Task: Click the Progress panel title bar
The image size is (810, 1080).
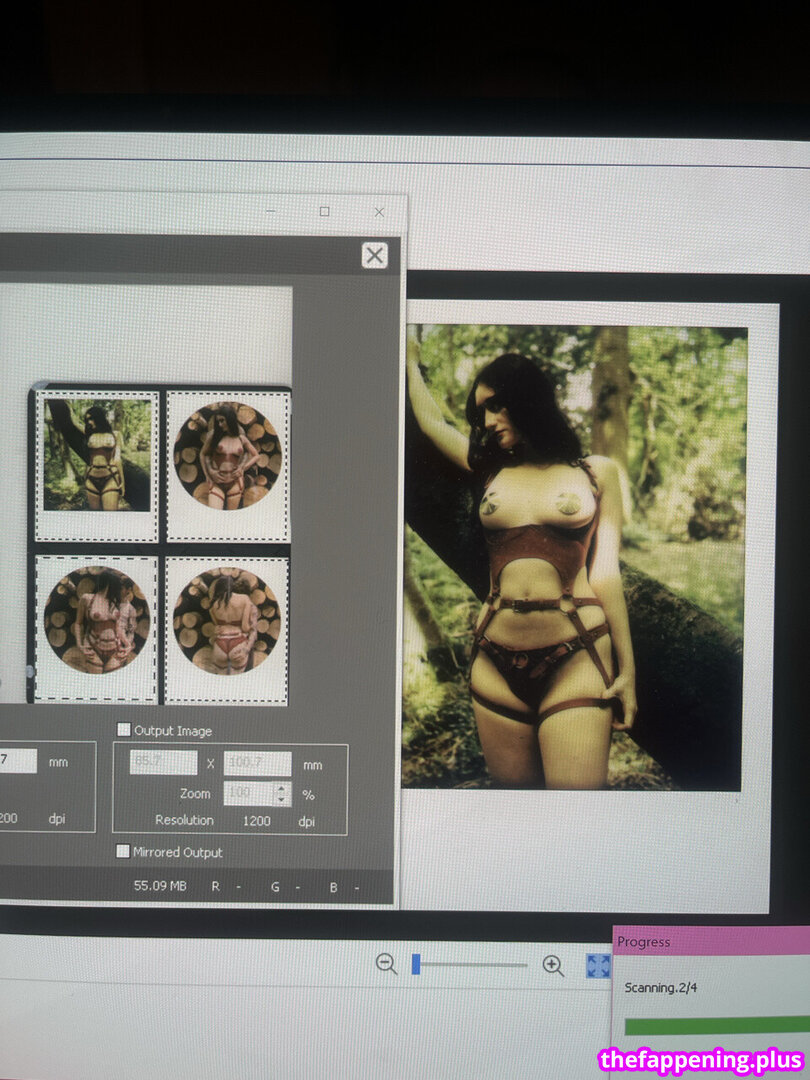Action: [710, 941]
